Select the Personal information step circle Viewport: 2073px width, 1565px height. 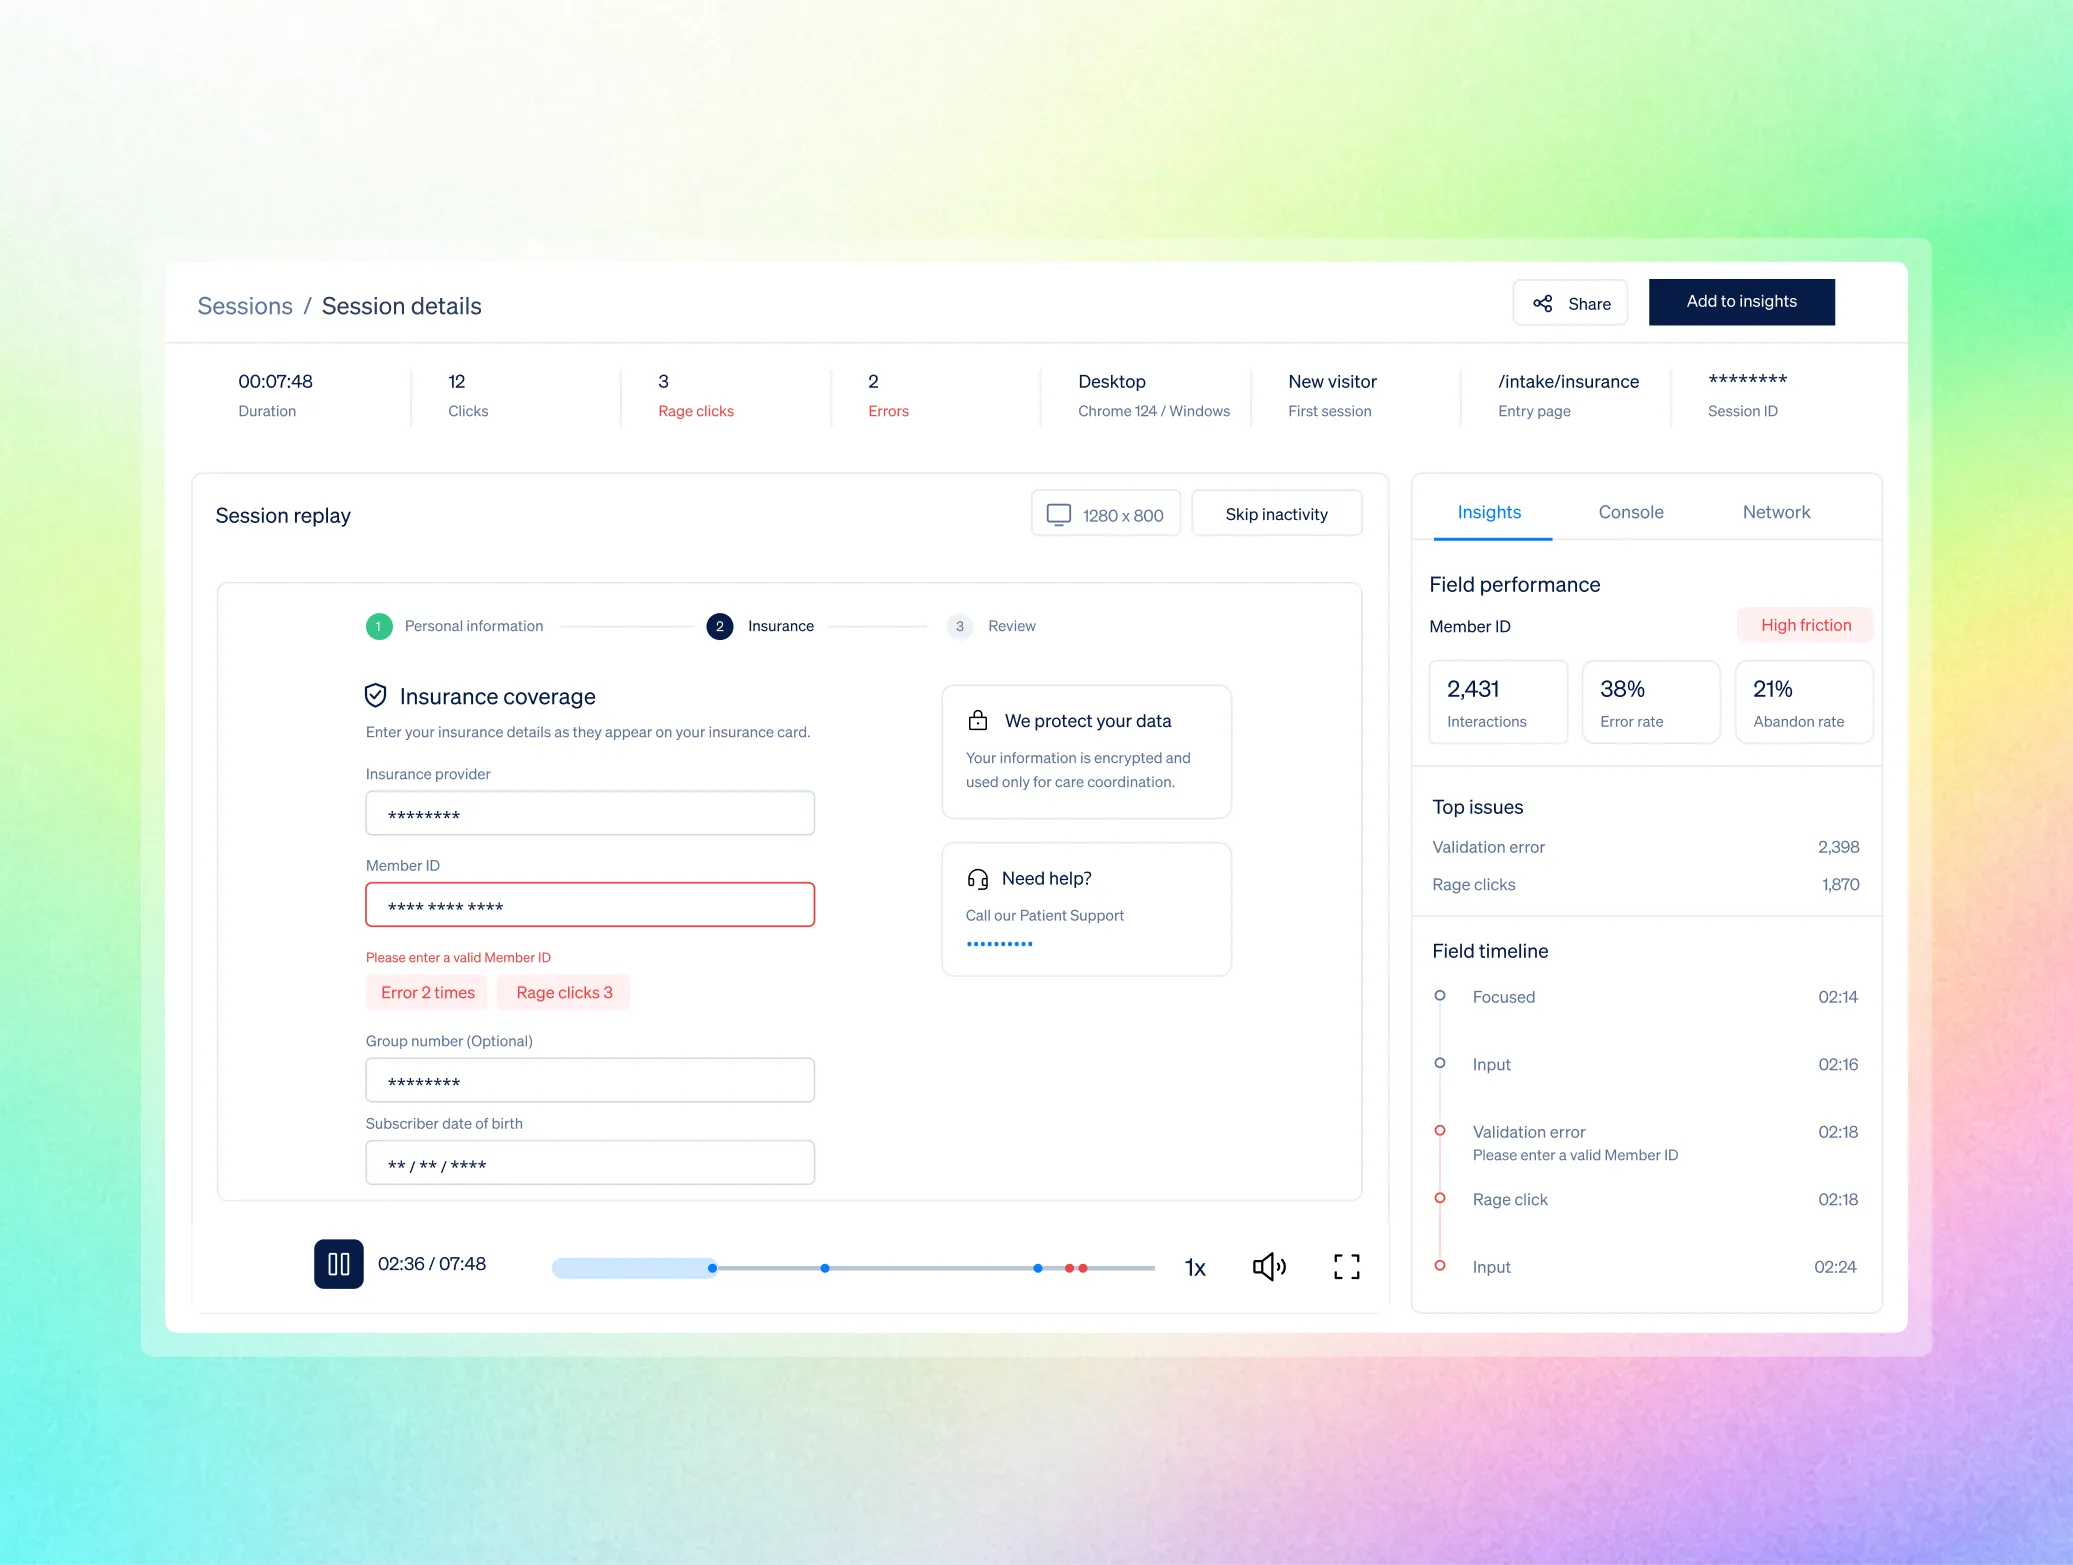379,626
